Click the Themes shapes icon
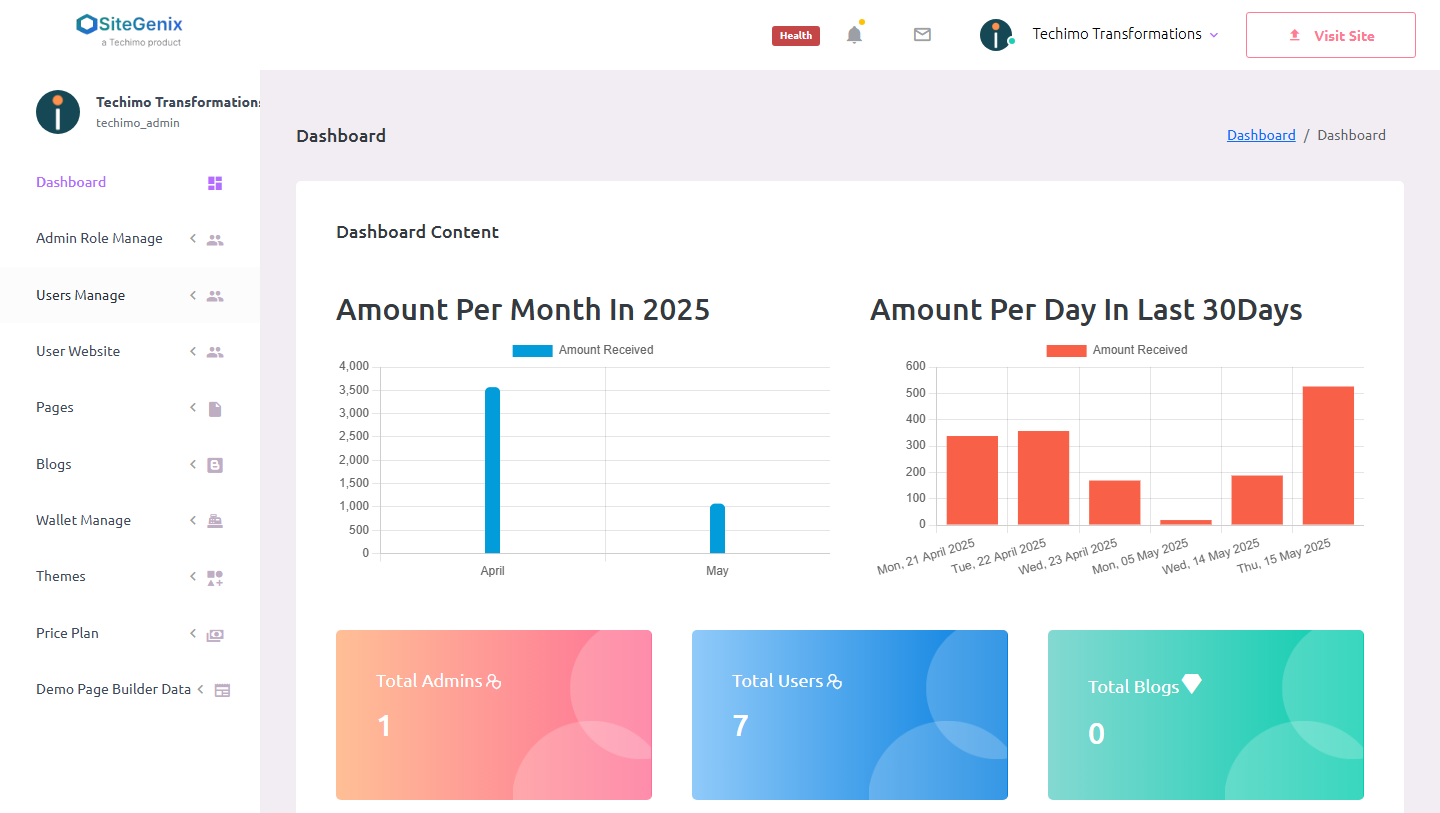1440x813 pixels. (x=215, y=577)
